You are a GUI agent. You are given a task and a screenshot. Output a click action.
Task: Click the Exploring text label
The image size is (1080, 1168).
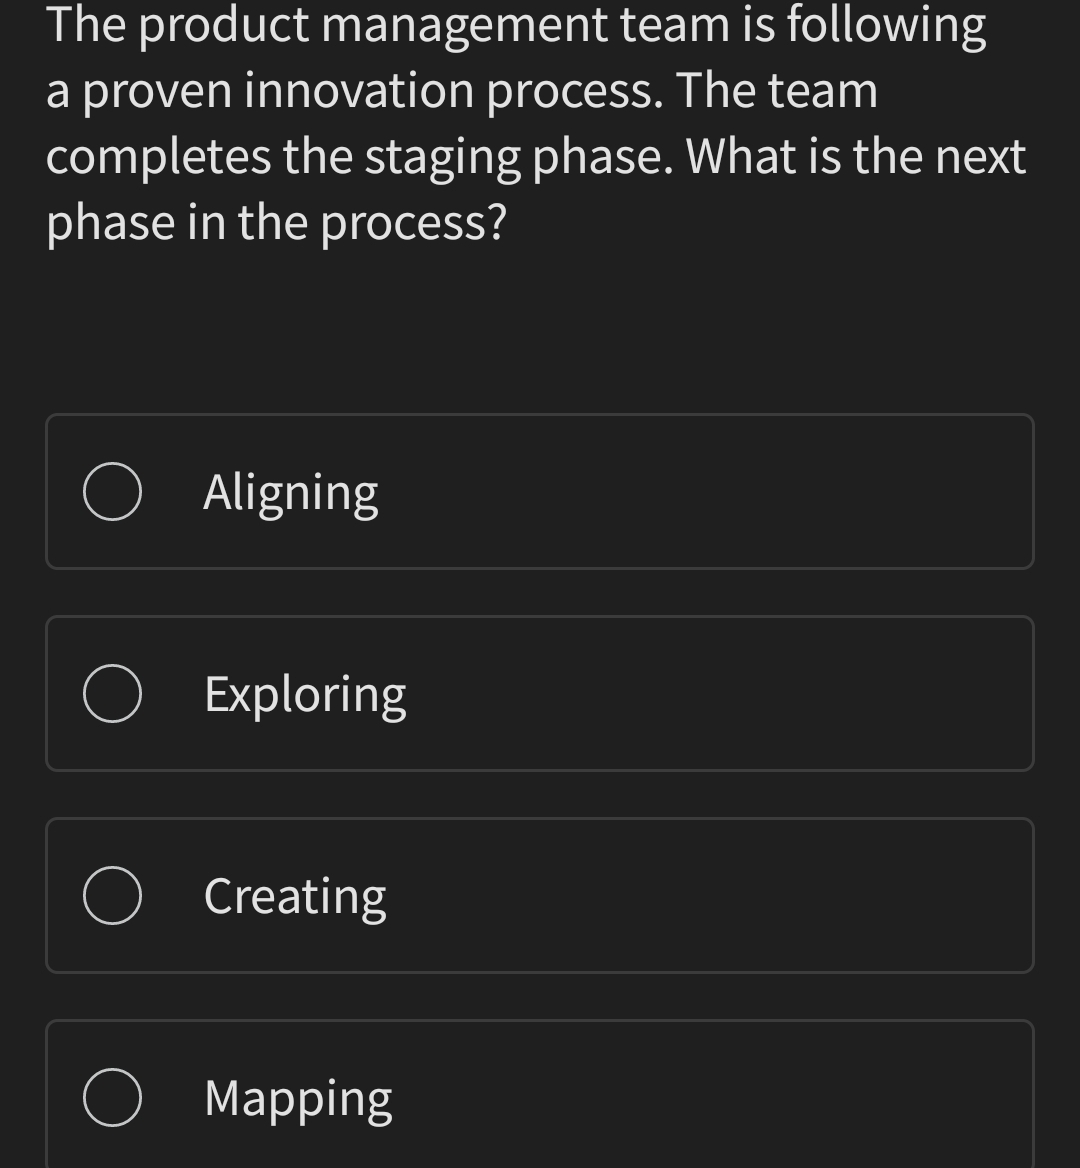point(305,693)
